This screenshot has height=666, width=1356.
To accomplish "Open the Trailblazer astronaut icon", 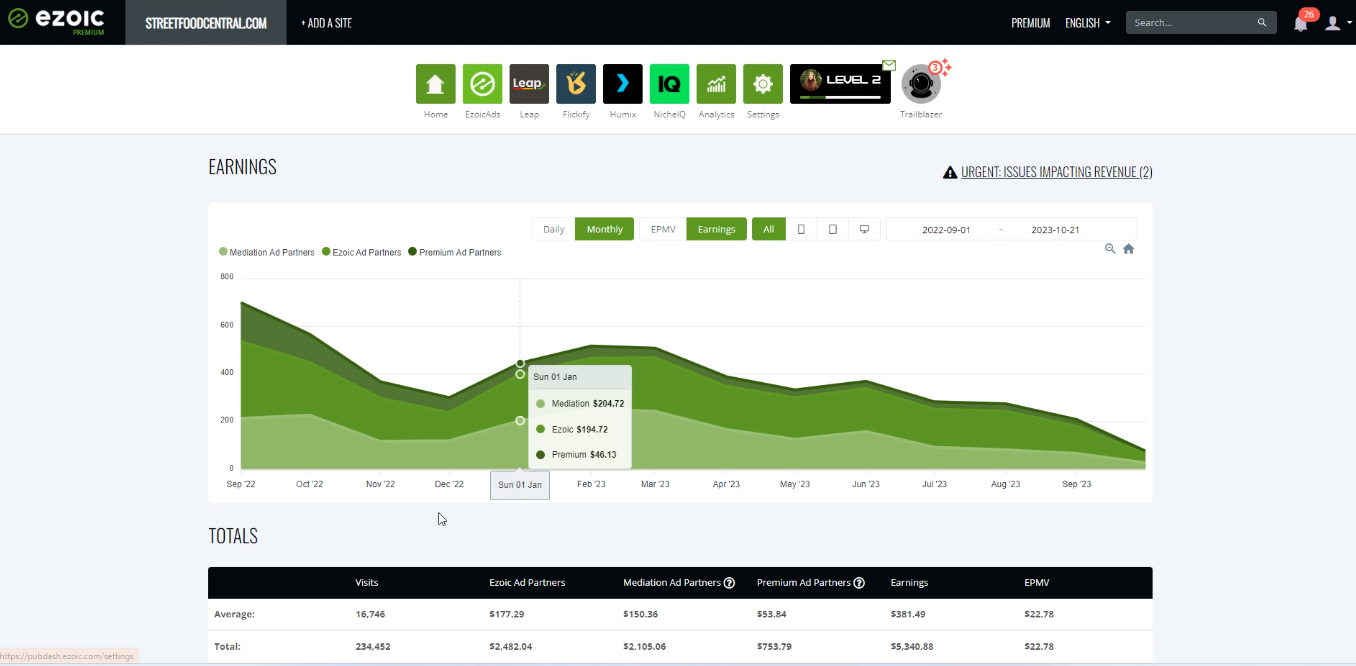I will (x=921, y=84).
